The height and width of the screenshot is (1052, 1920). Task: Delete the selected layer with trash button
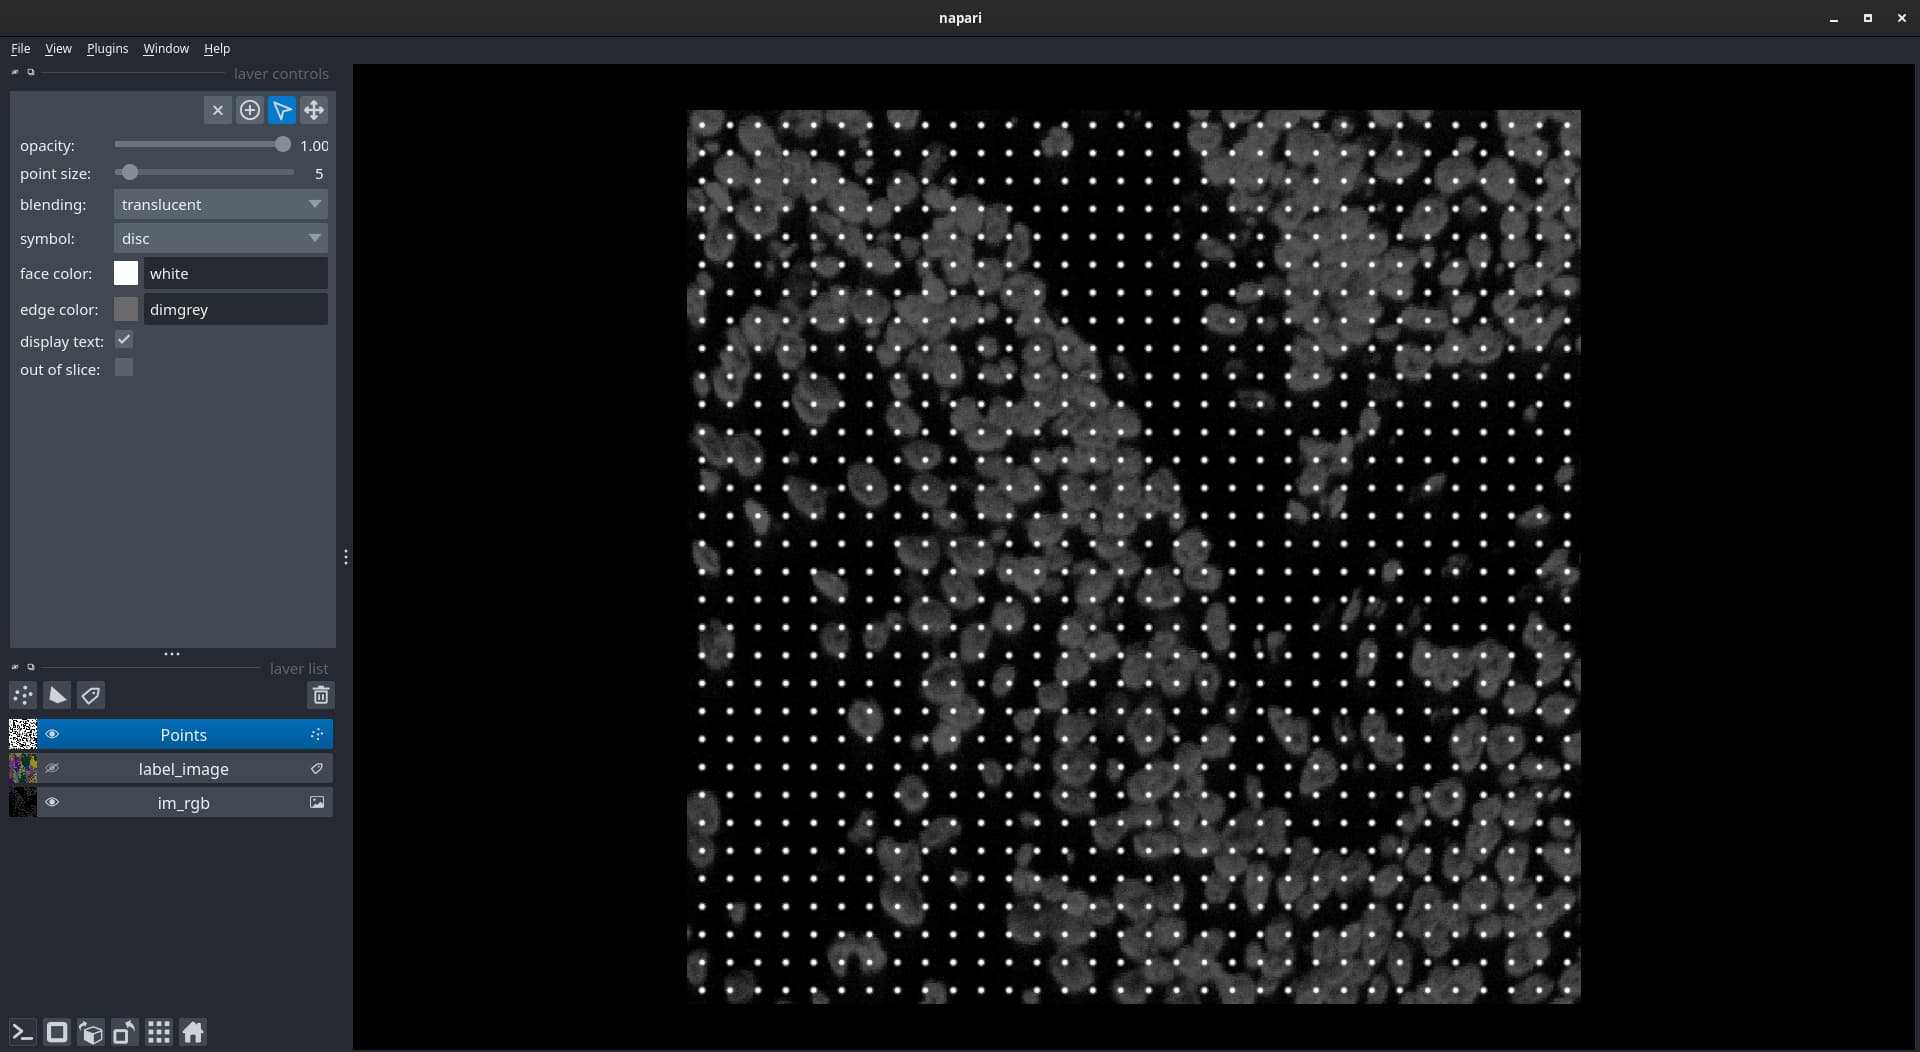320,695
